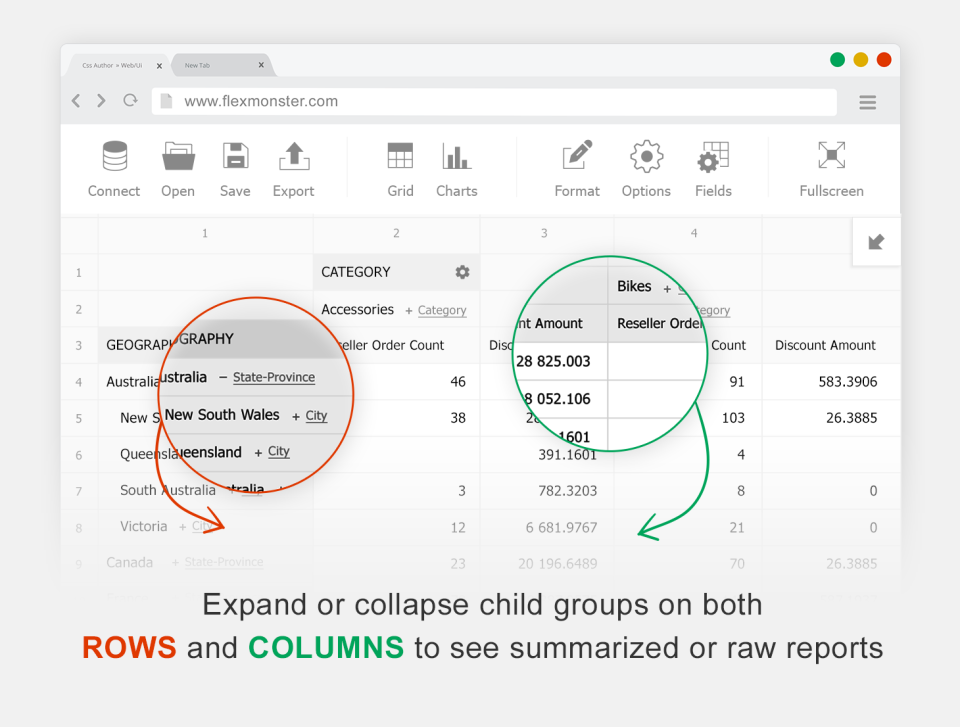This screenshot has height=727, width=960.
Task: Open the browser hamburger menu
Action: pos(867,102)
